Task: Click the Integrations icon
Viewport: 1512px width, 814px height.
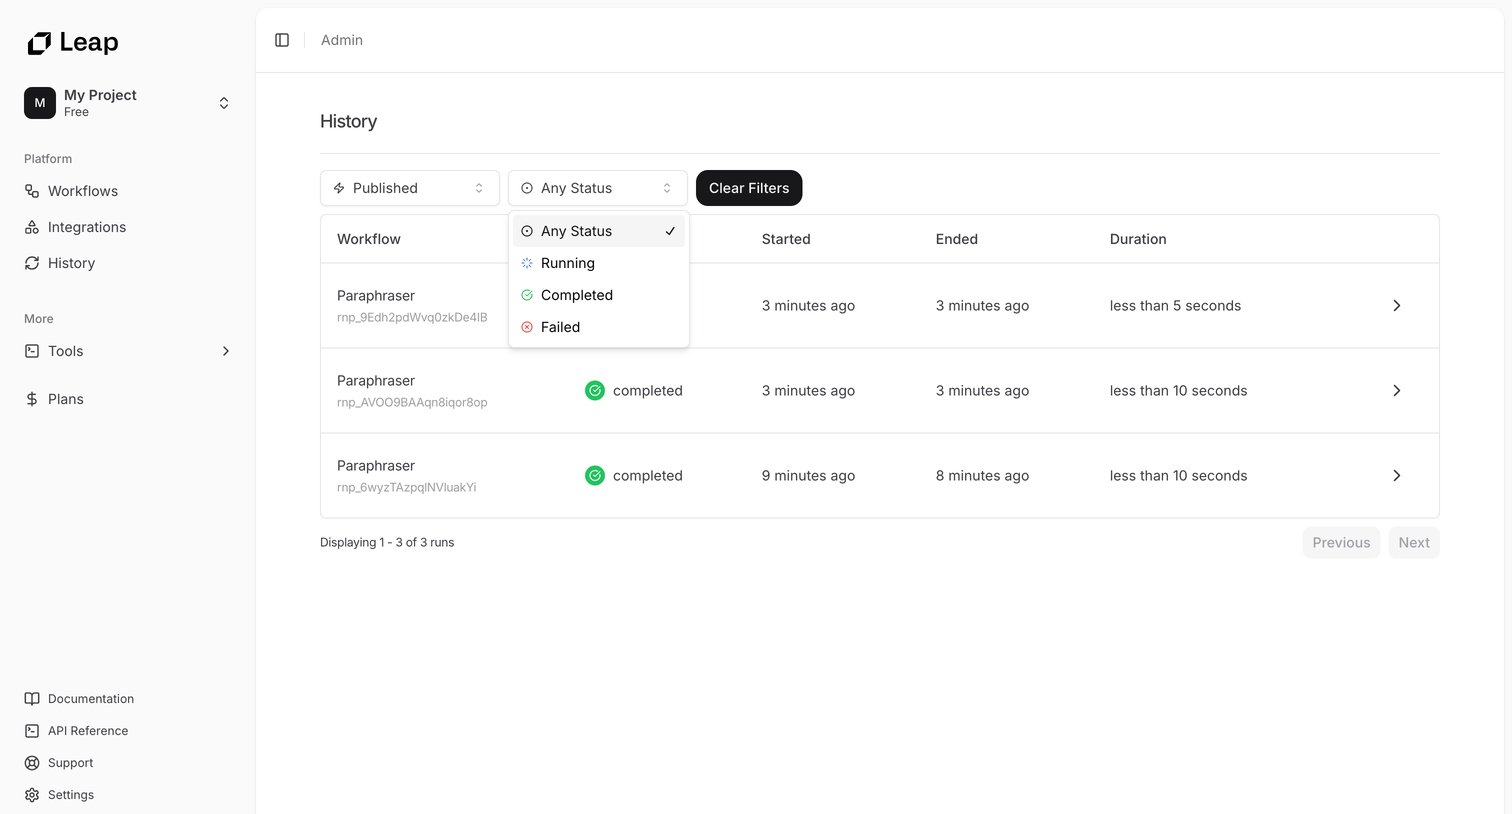Action: [x=32, y=227]
